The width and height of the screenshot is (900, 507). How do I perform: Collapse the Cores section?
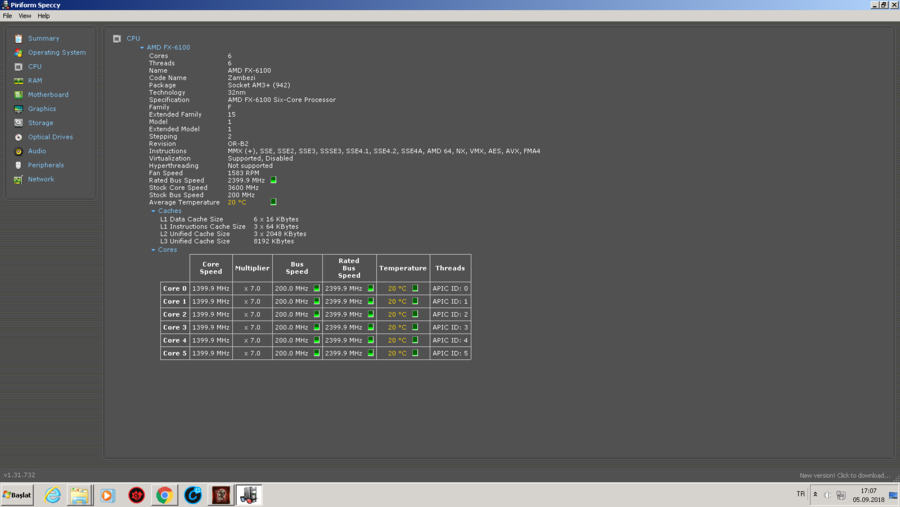pos(153,250)
